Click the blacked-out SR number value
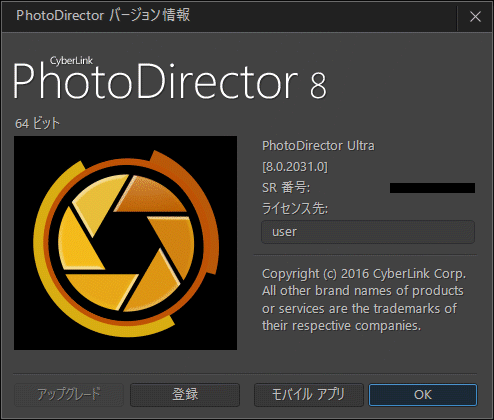The image size is (494, 420). tap(432, 188)
